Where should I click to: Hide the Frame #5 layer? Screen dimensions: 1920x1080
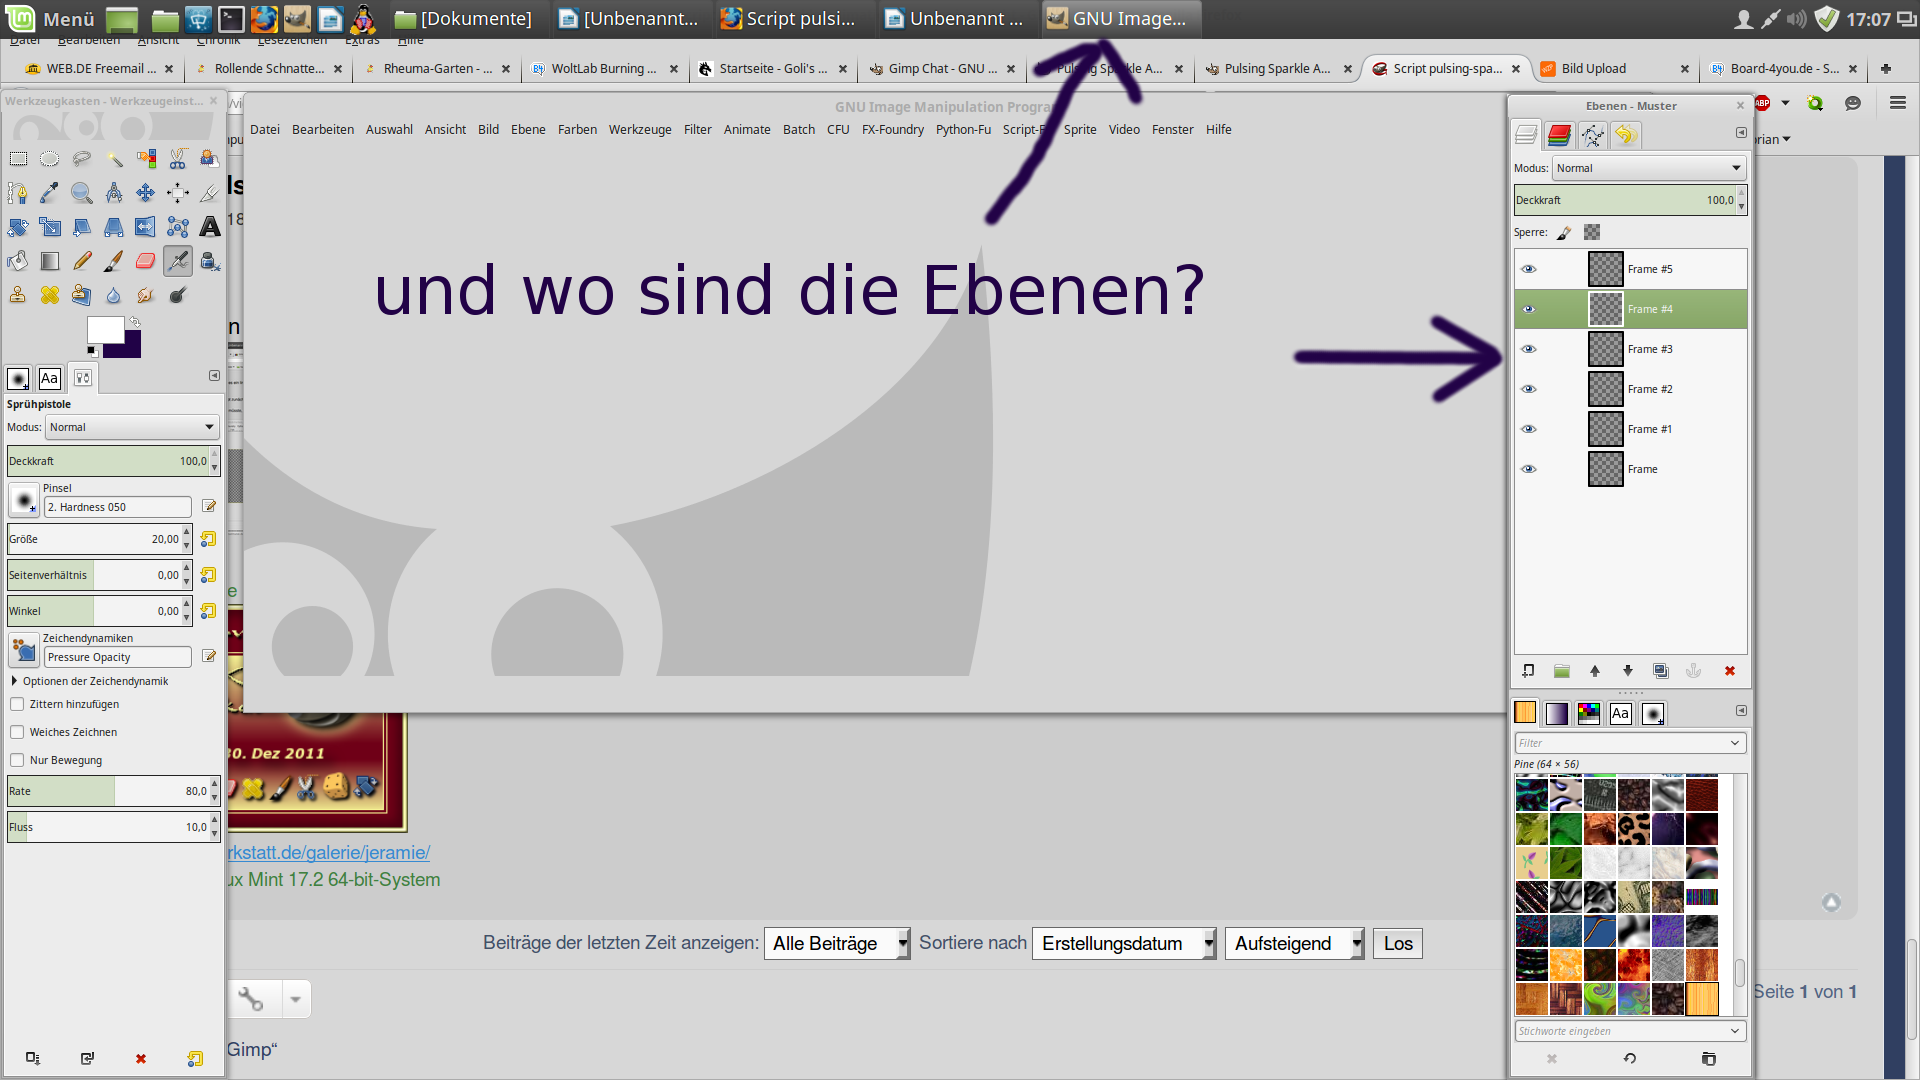[1528, 269]
